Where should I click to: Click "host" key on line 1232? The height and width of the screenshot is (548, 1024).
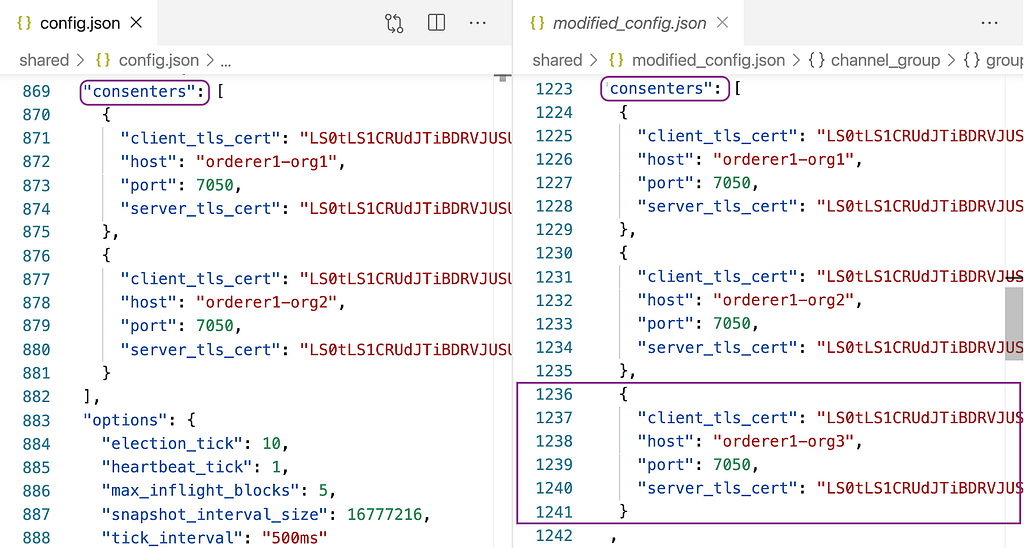pyautogui.click(x=665, y=300)
